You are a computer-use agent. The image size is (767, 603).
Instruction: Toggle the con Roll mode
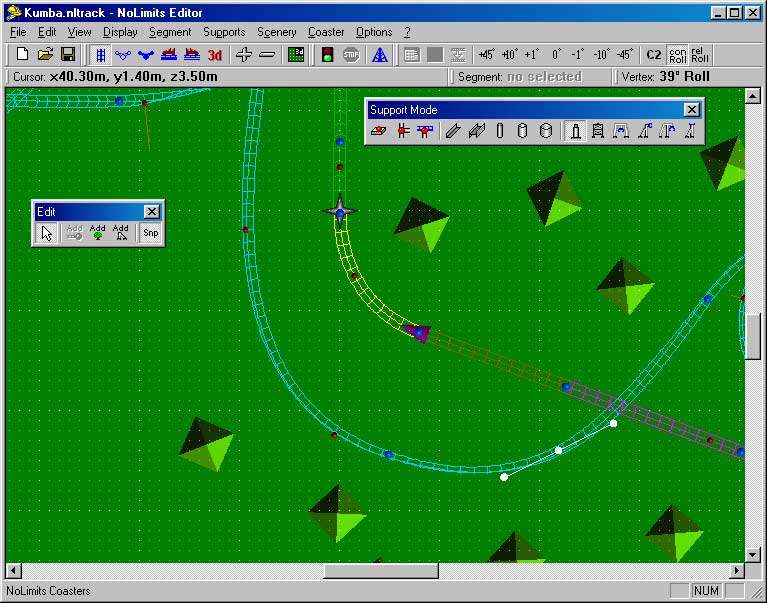click(678, 55)
